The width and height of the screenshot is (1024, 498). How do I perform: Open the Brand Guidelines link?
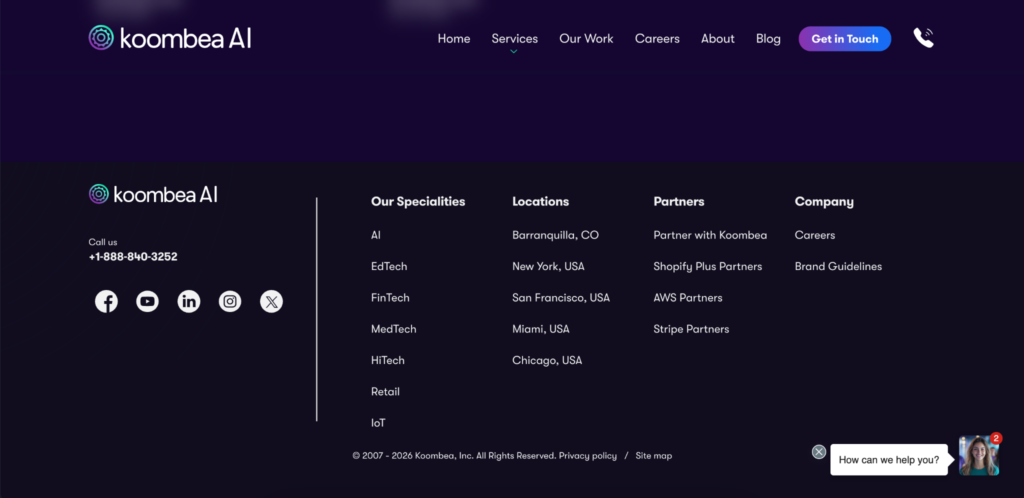(838, 267)
